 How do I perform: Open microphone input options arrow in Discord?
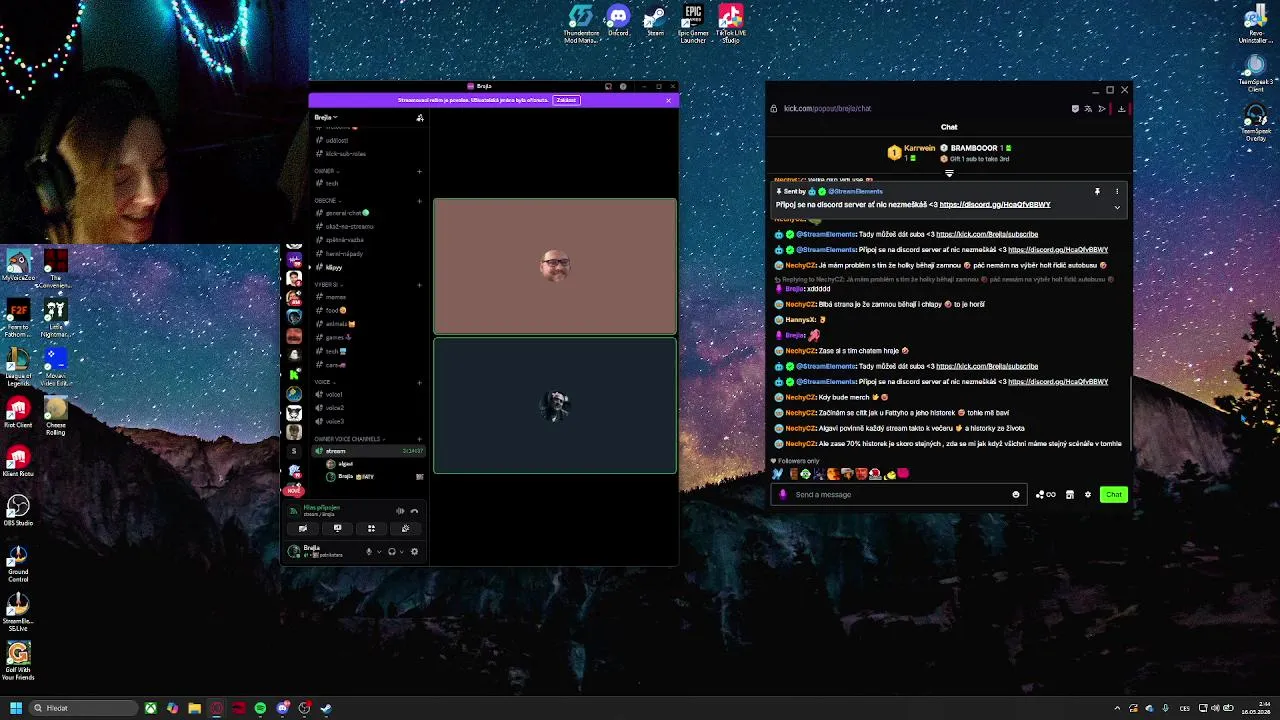(378, 551)
